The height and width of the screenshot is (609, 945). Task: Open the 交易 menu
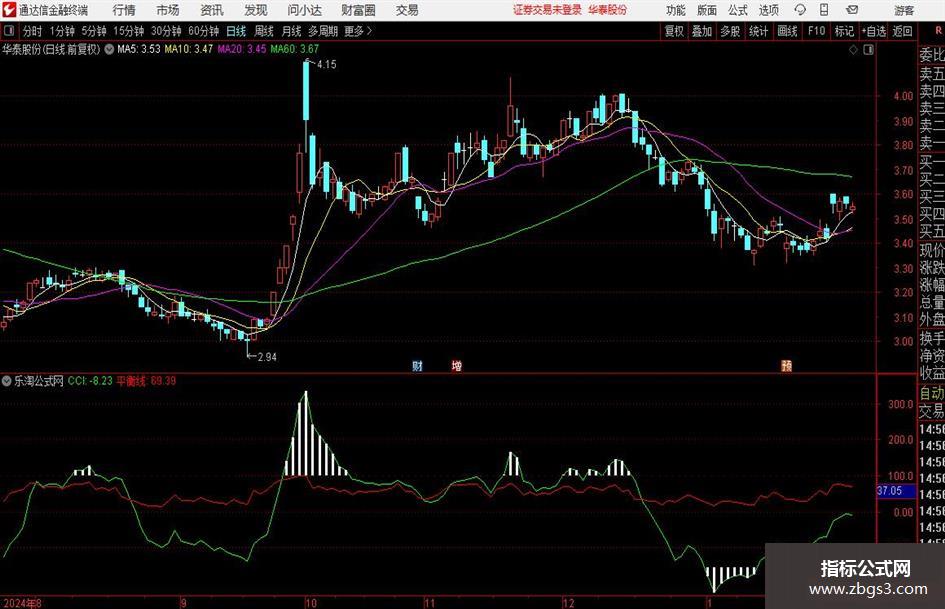[x=407, y=10]
